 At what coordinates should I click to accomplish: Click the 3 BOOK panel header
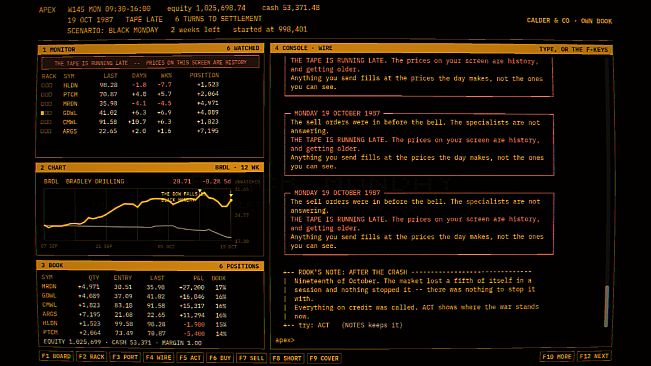[150, 265]
